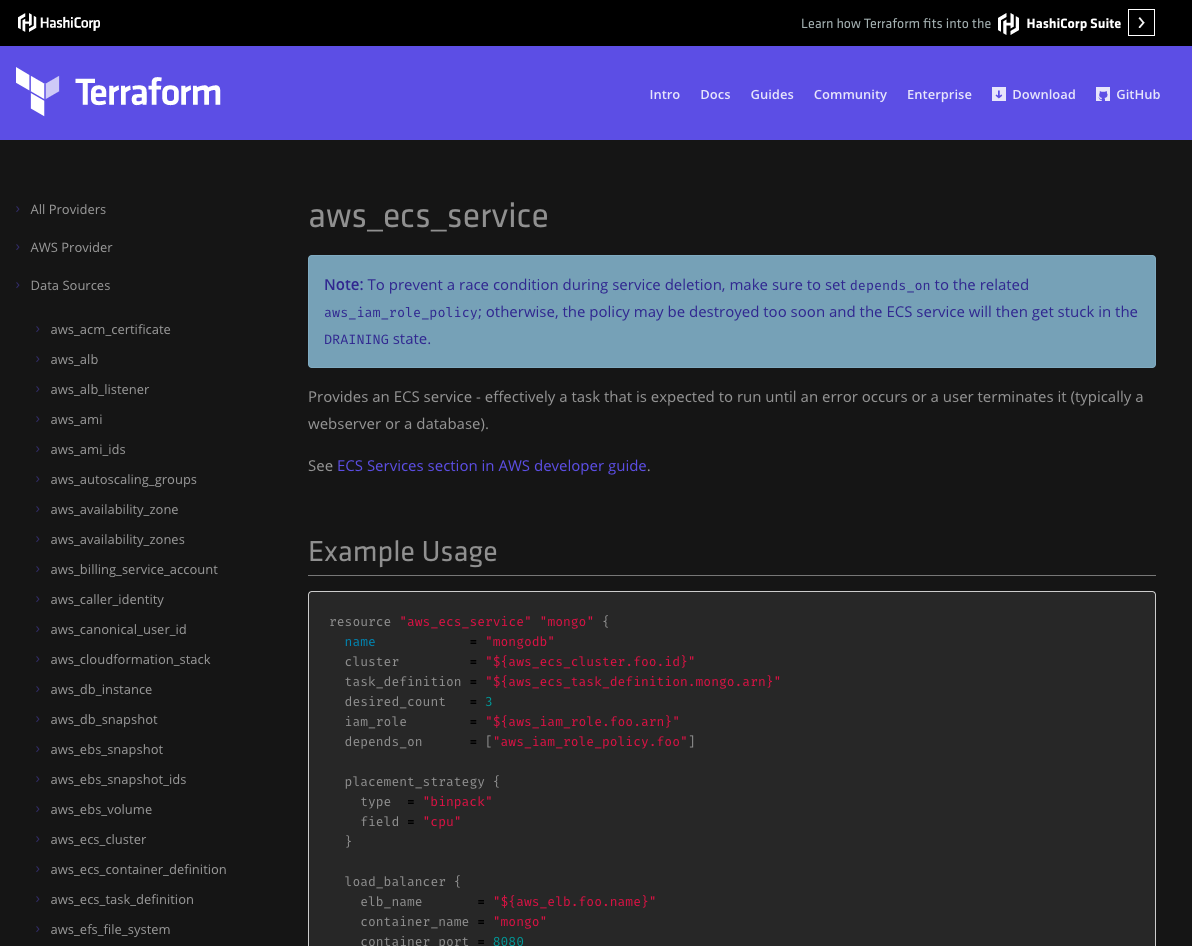1192x946 pixels.
Task: Open aws_availability_zones sidebar entry
Action: coord(117,539)
